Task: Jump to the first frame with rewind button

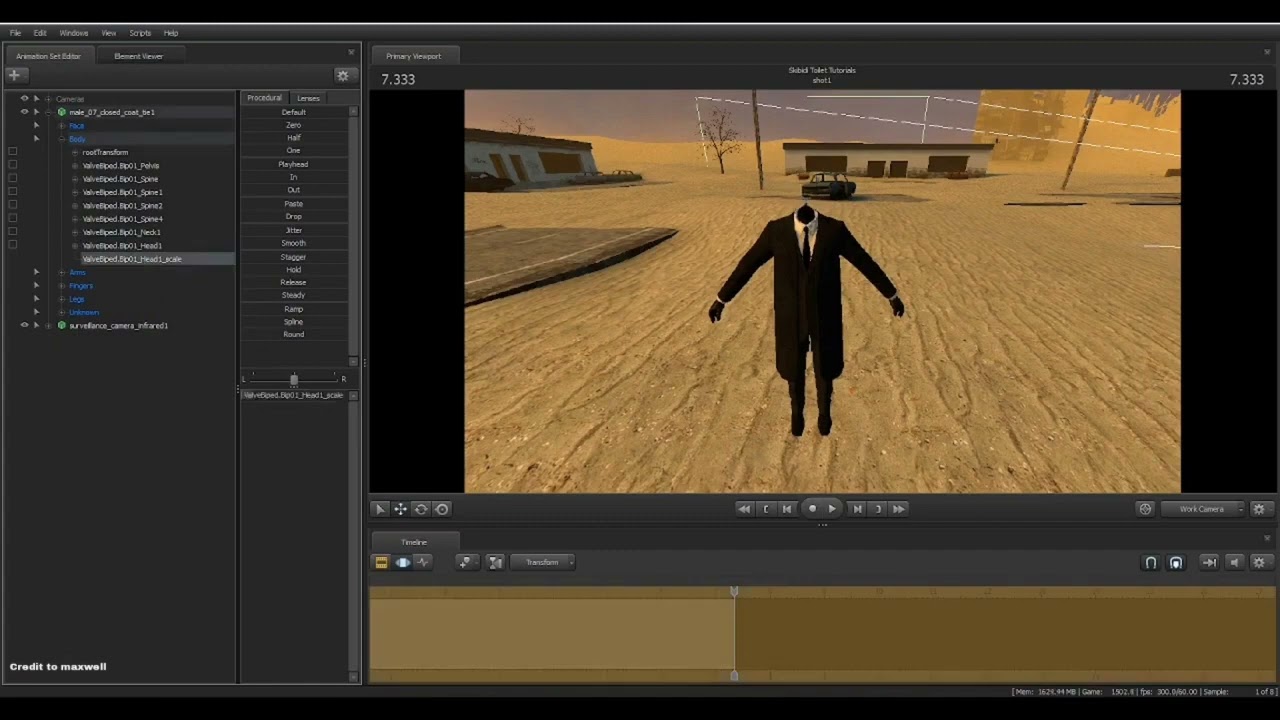Action: pyautogui.click(x=744, y=509)
